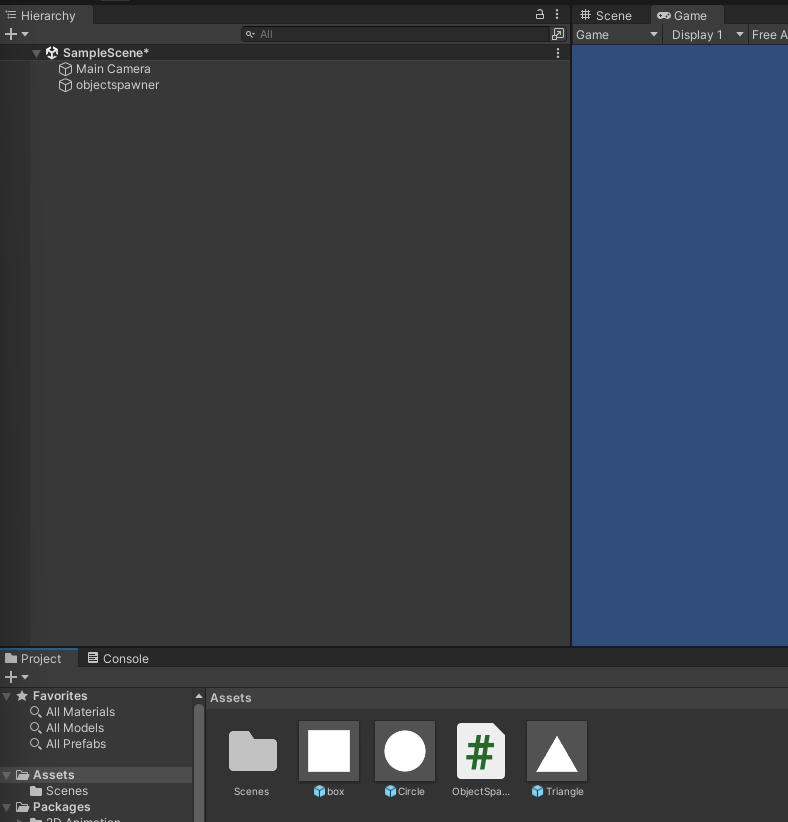Click the search icon beside All Materials
Viewport: 788px width, 822px height.
pyautogui.click(x=36, y=712)
